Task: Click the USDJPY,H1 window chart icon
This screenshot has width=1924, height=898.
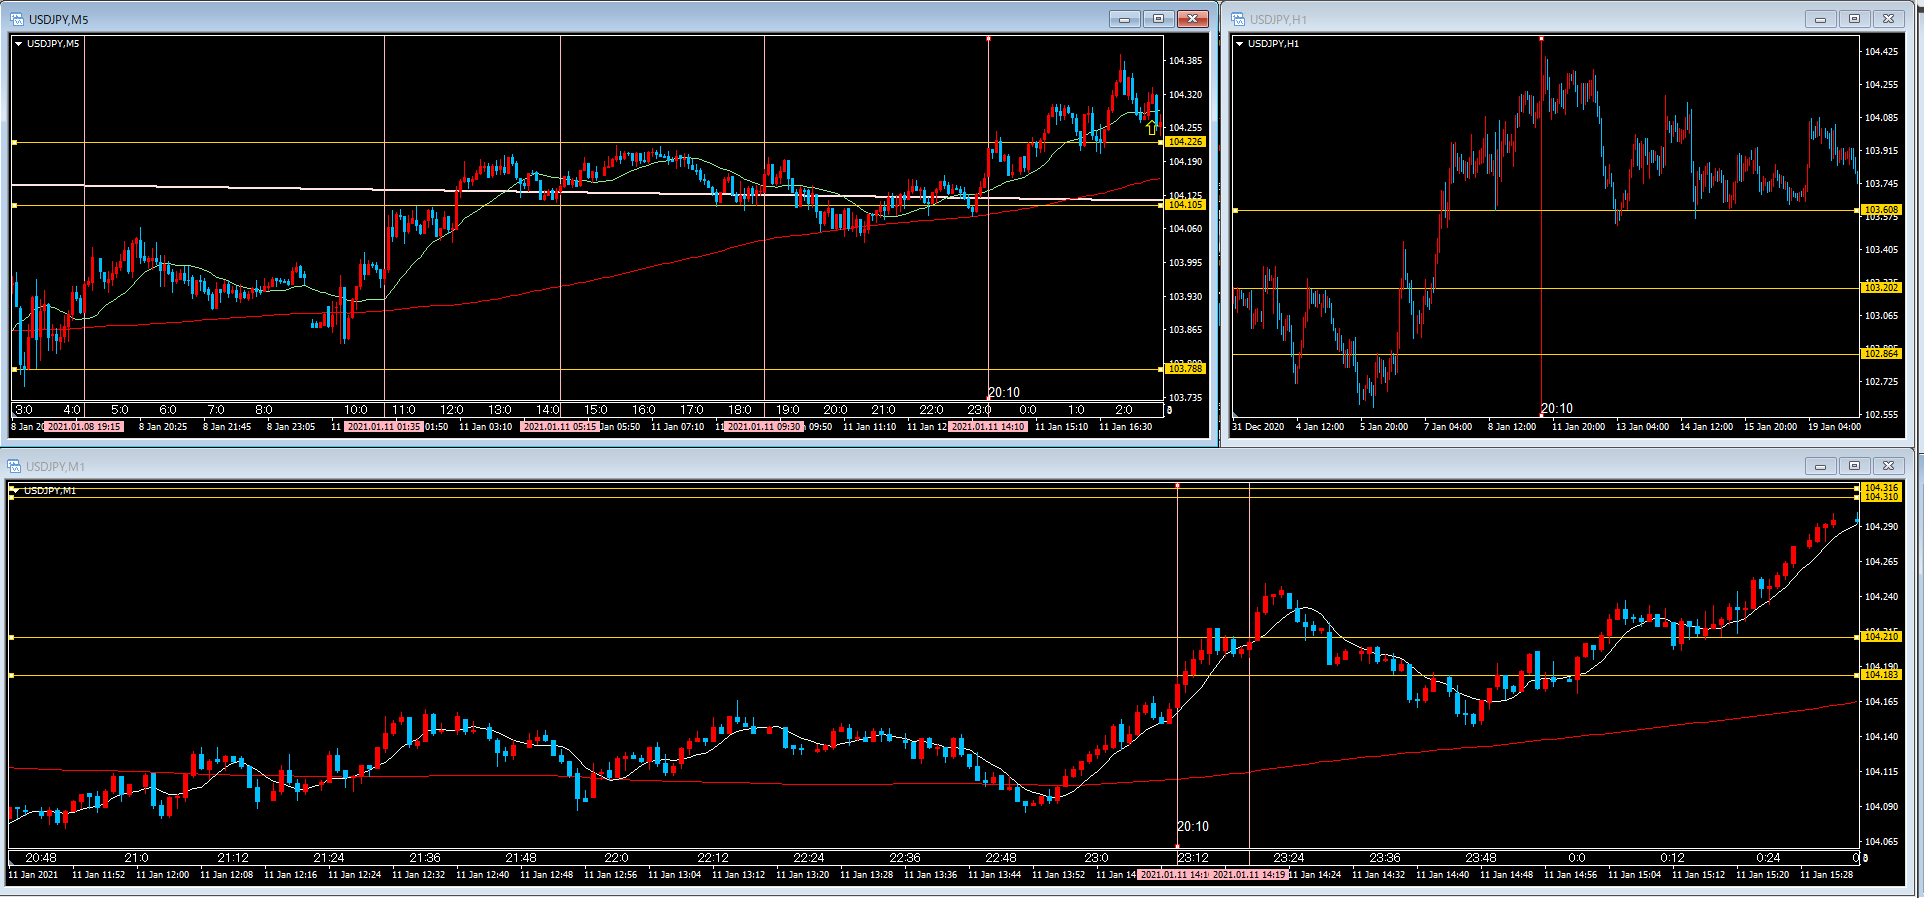Action: pos(1238,19)
